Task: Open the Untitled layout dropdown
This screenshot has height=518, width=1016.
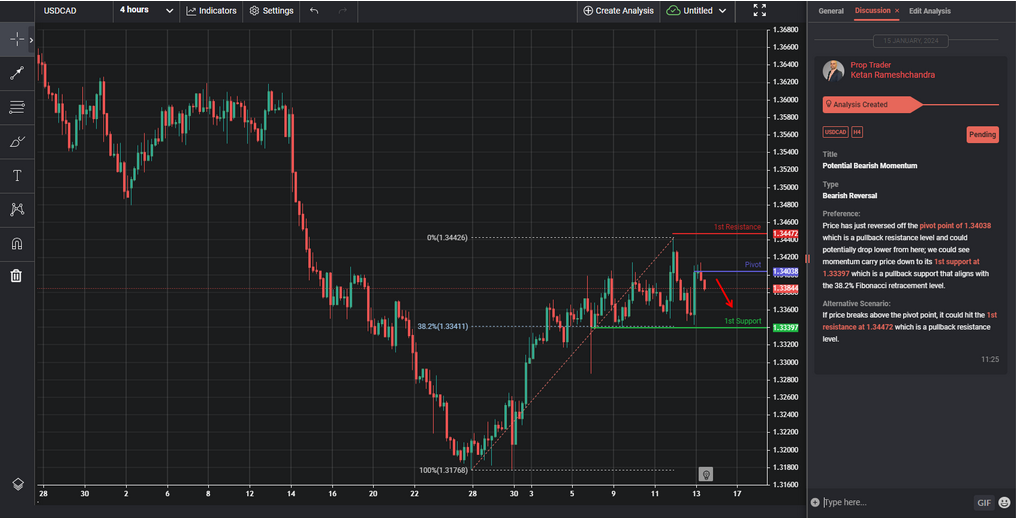Action: tap(697, 10)
